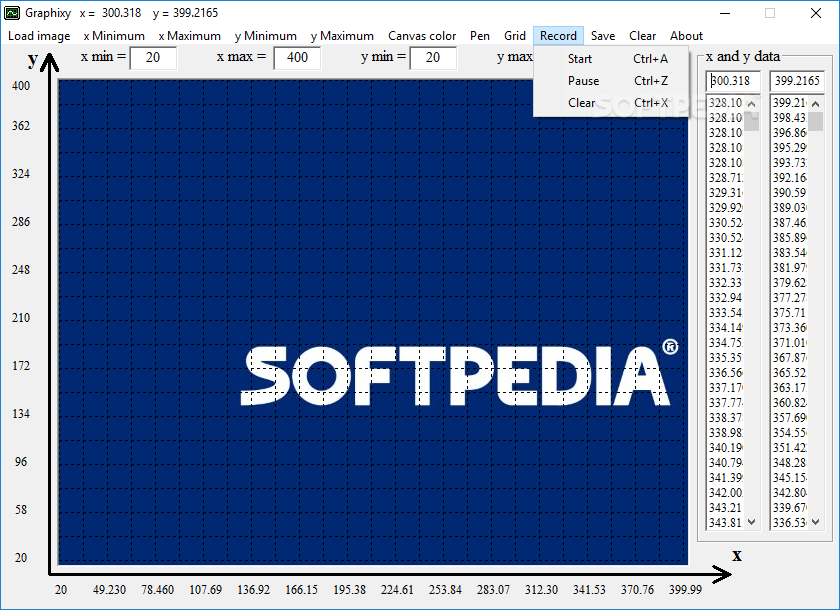Click the Graphixy app icon in title bar
Viewport: 840px width, 610px height.
(x=12, y=13)
